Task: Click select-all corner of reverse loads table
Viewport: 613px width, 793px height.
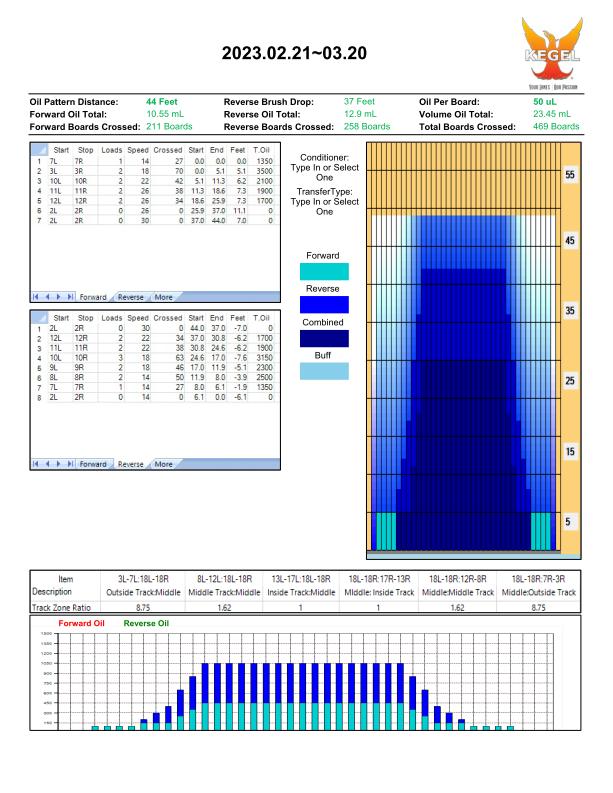Action: point(39,317)
